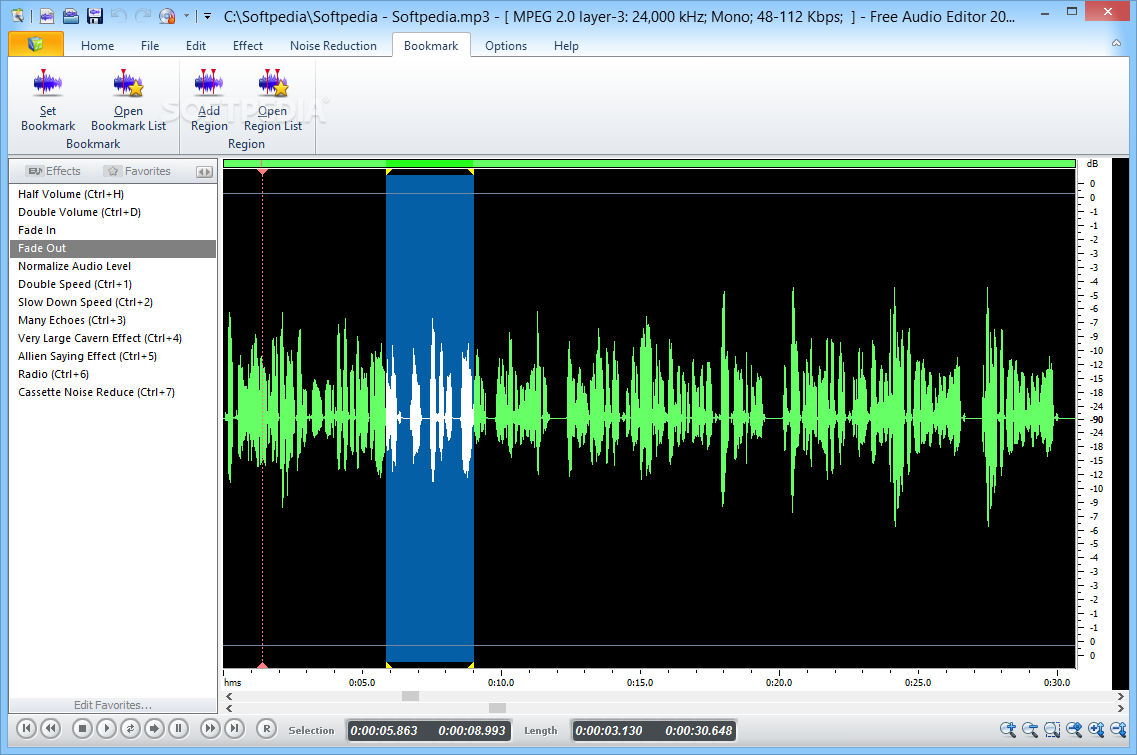Jump to the end with skip-forward button

pyautogui.click(x=234, y=728)
